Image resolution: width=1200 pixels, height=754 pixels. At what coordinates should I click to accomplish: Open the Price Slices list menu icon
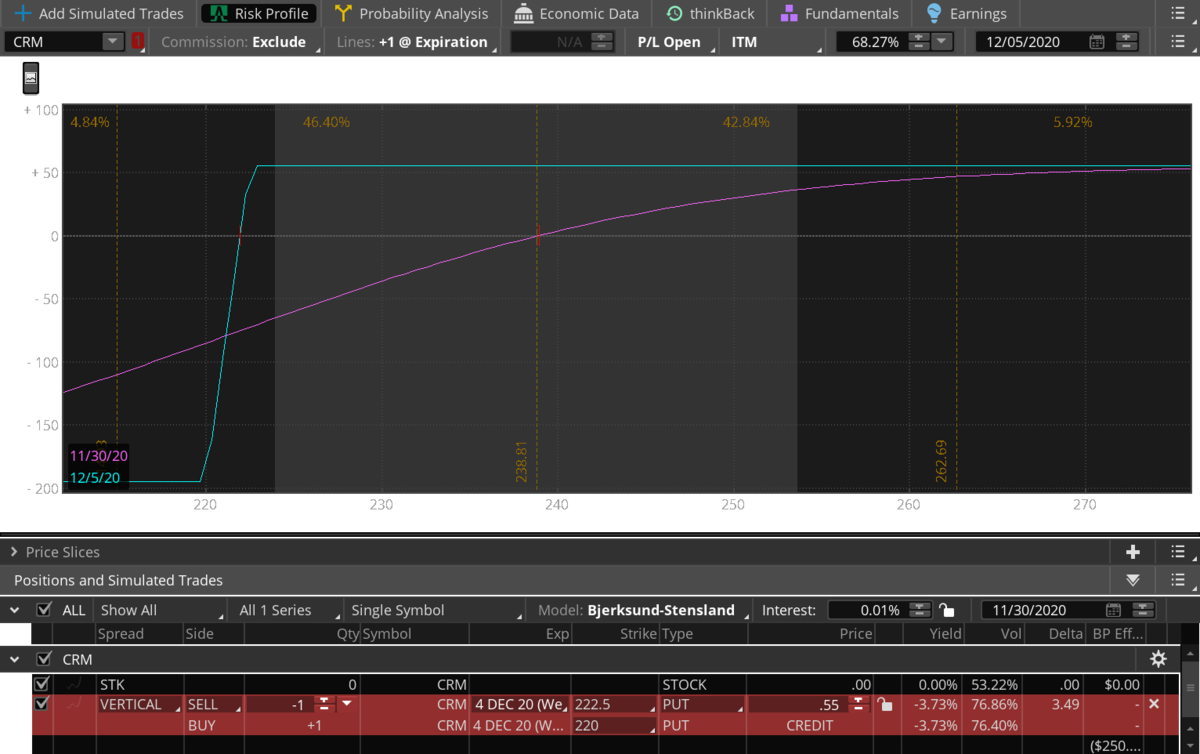pyautogui.click(x=1178, y=552)
